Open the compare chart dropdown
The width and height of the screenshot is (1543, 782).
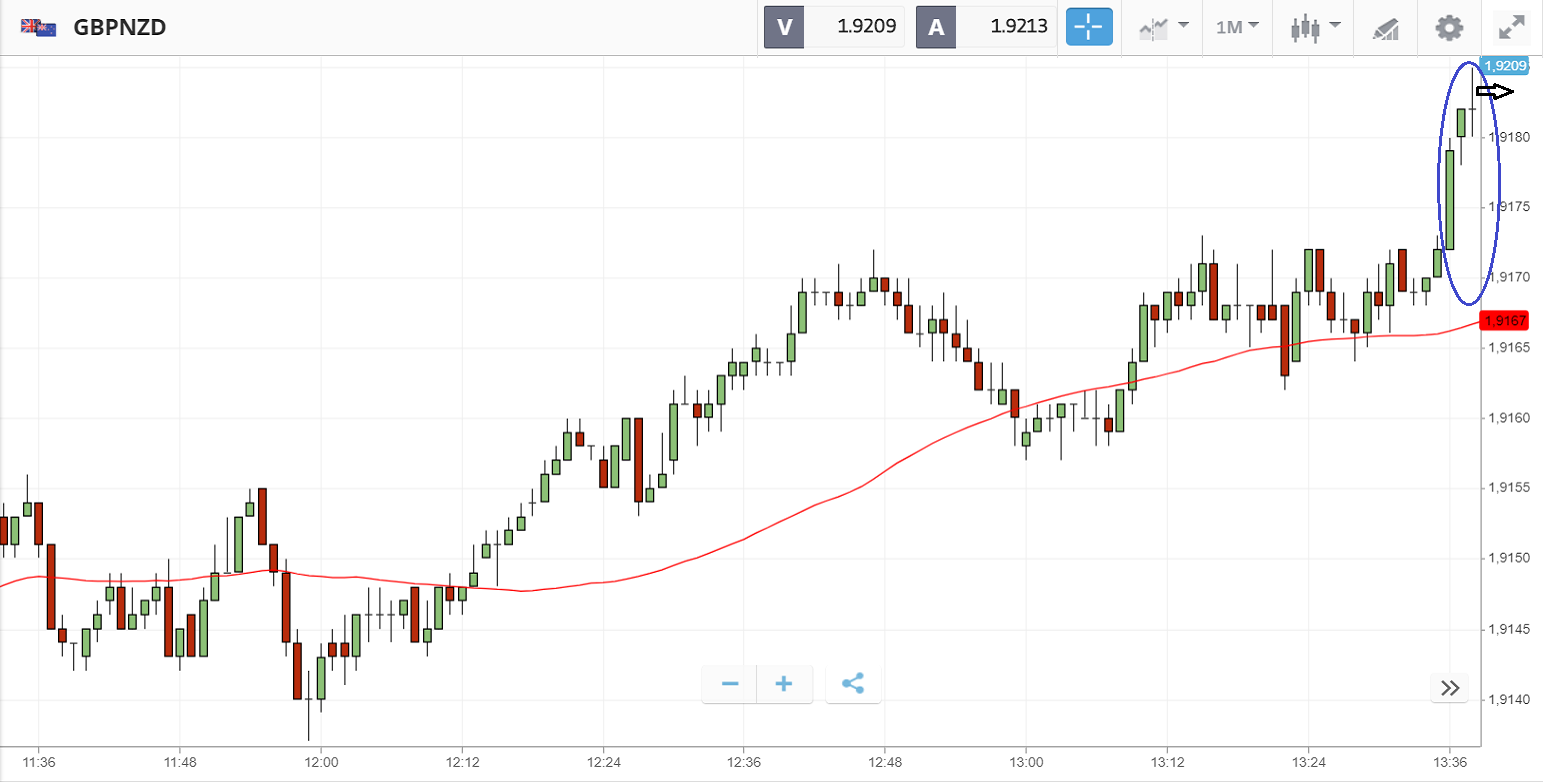[1163, 27]
